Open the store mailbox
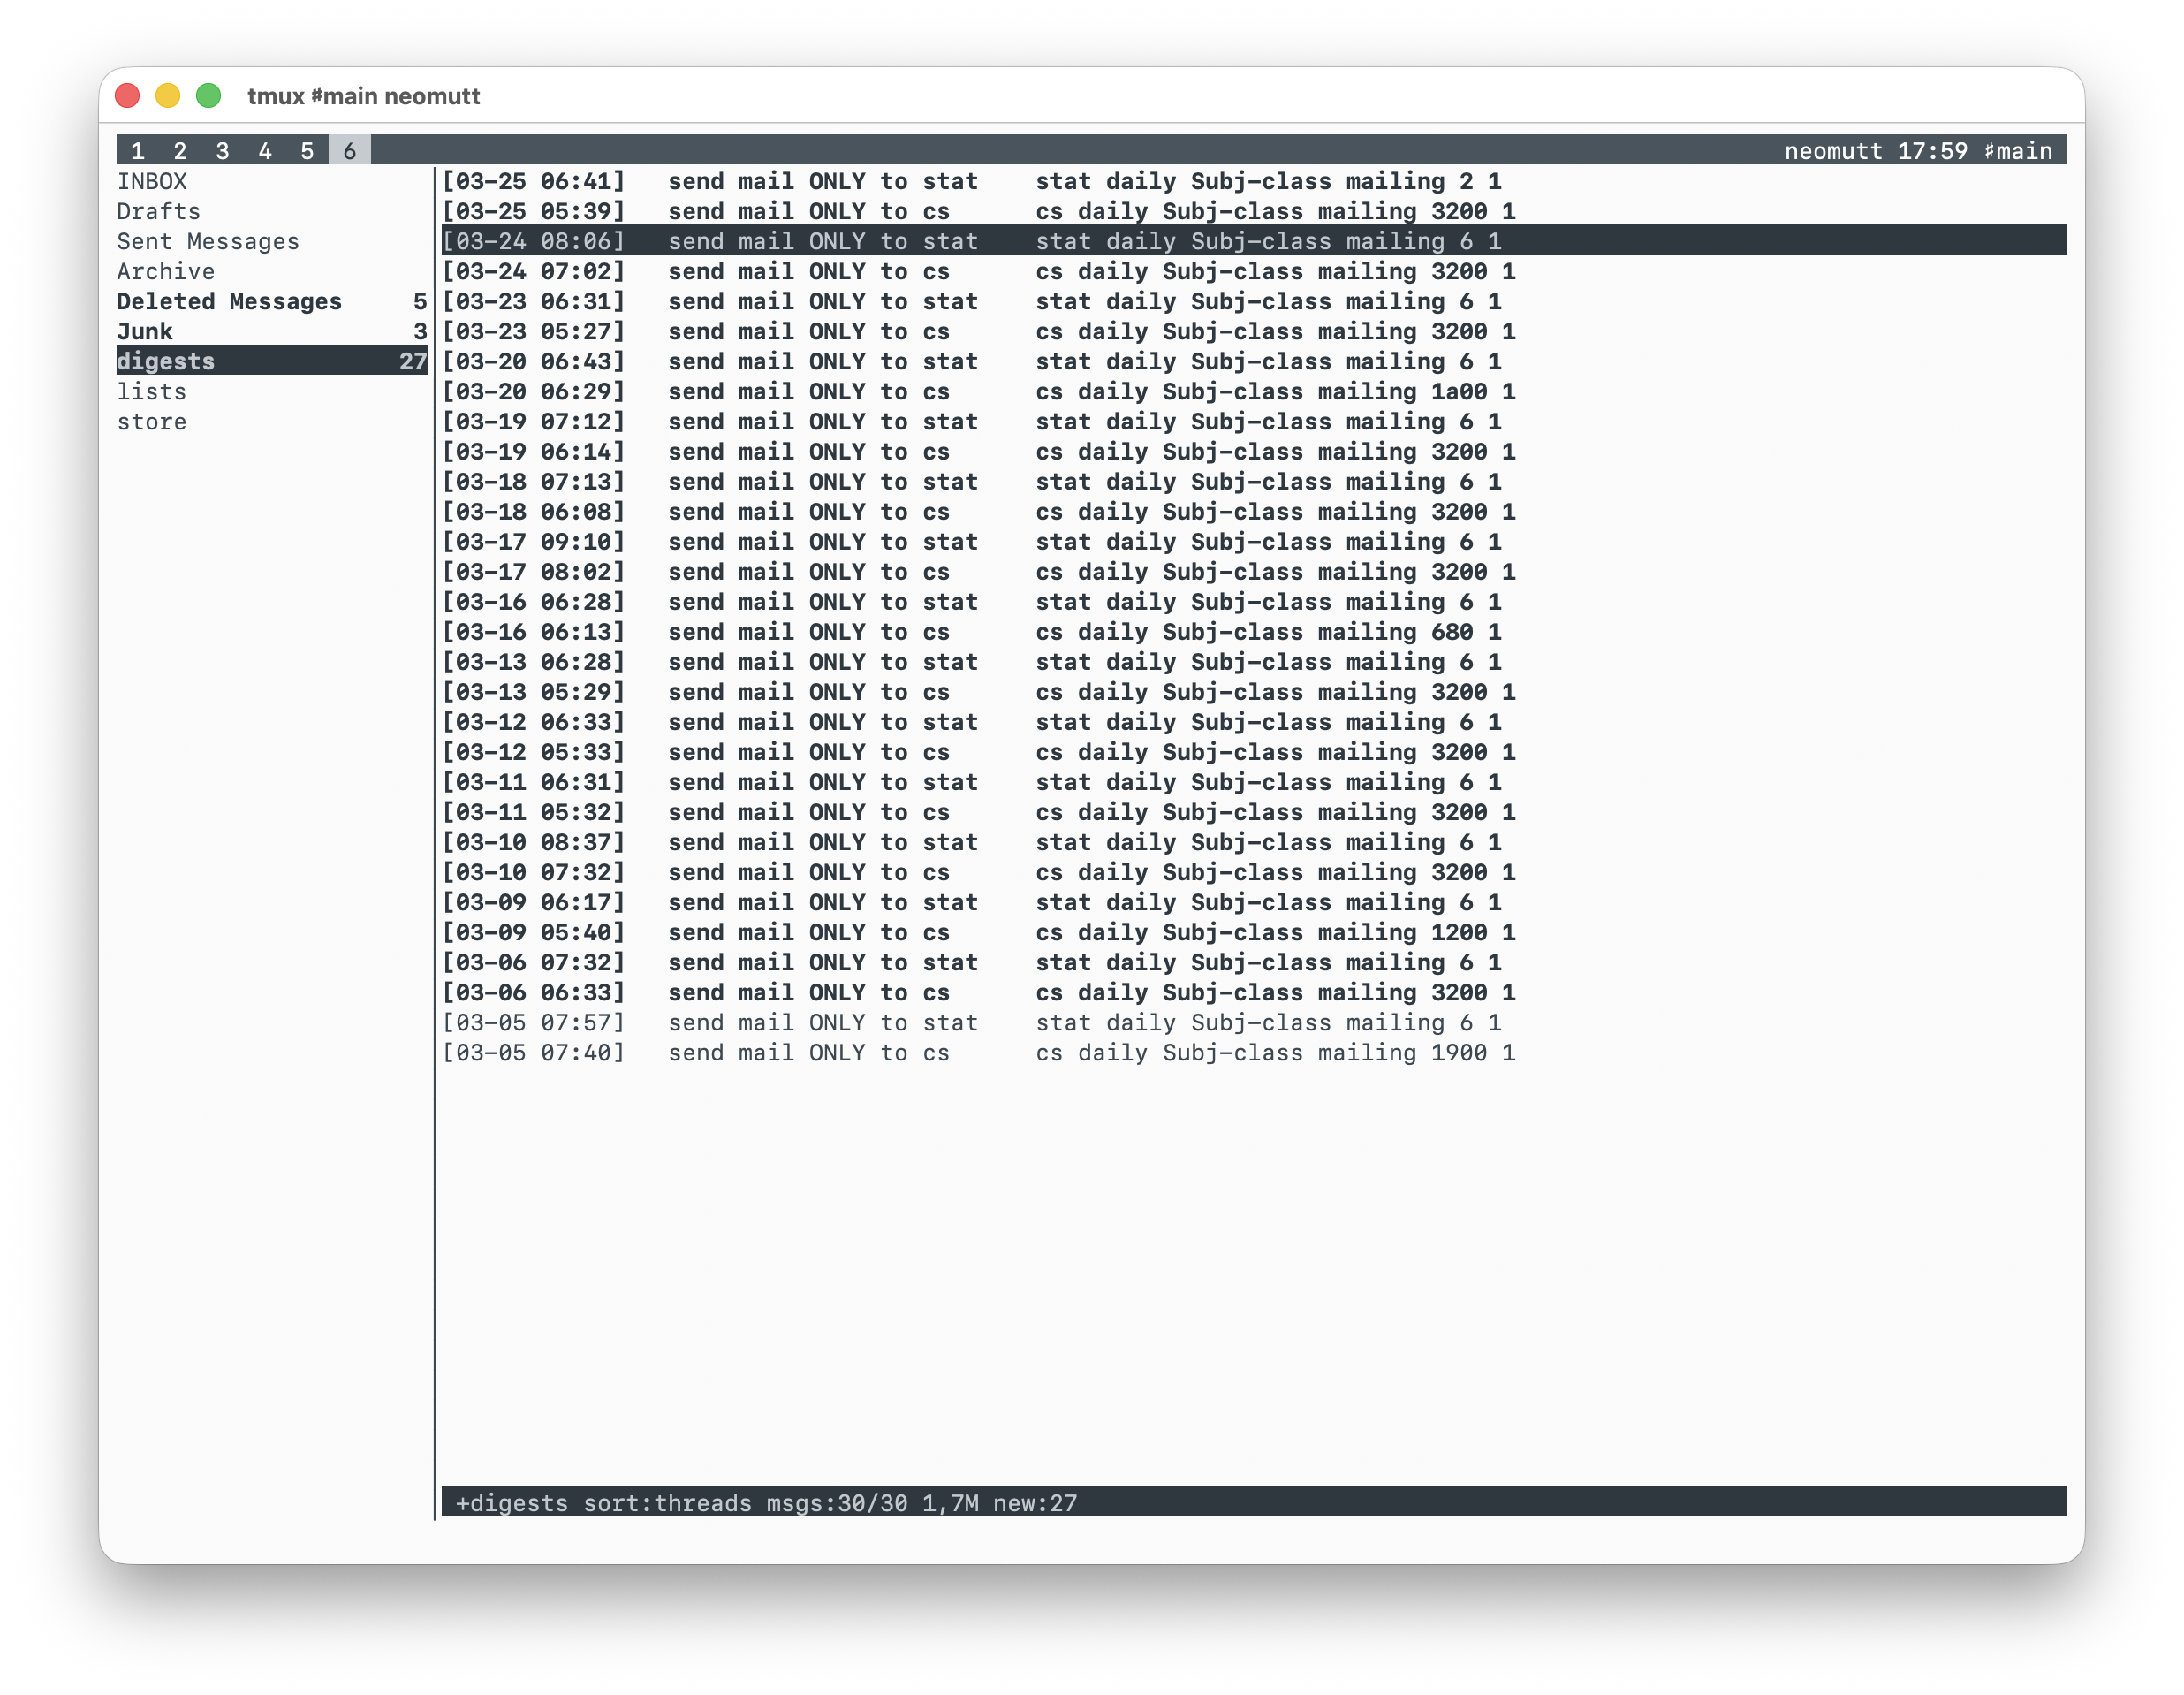Viewport: 2184px width, 1695px height. 152,421
